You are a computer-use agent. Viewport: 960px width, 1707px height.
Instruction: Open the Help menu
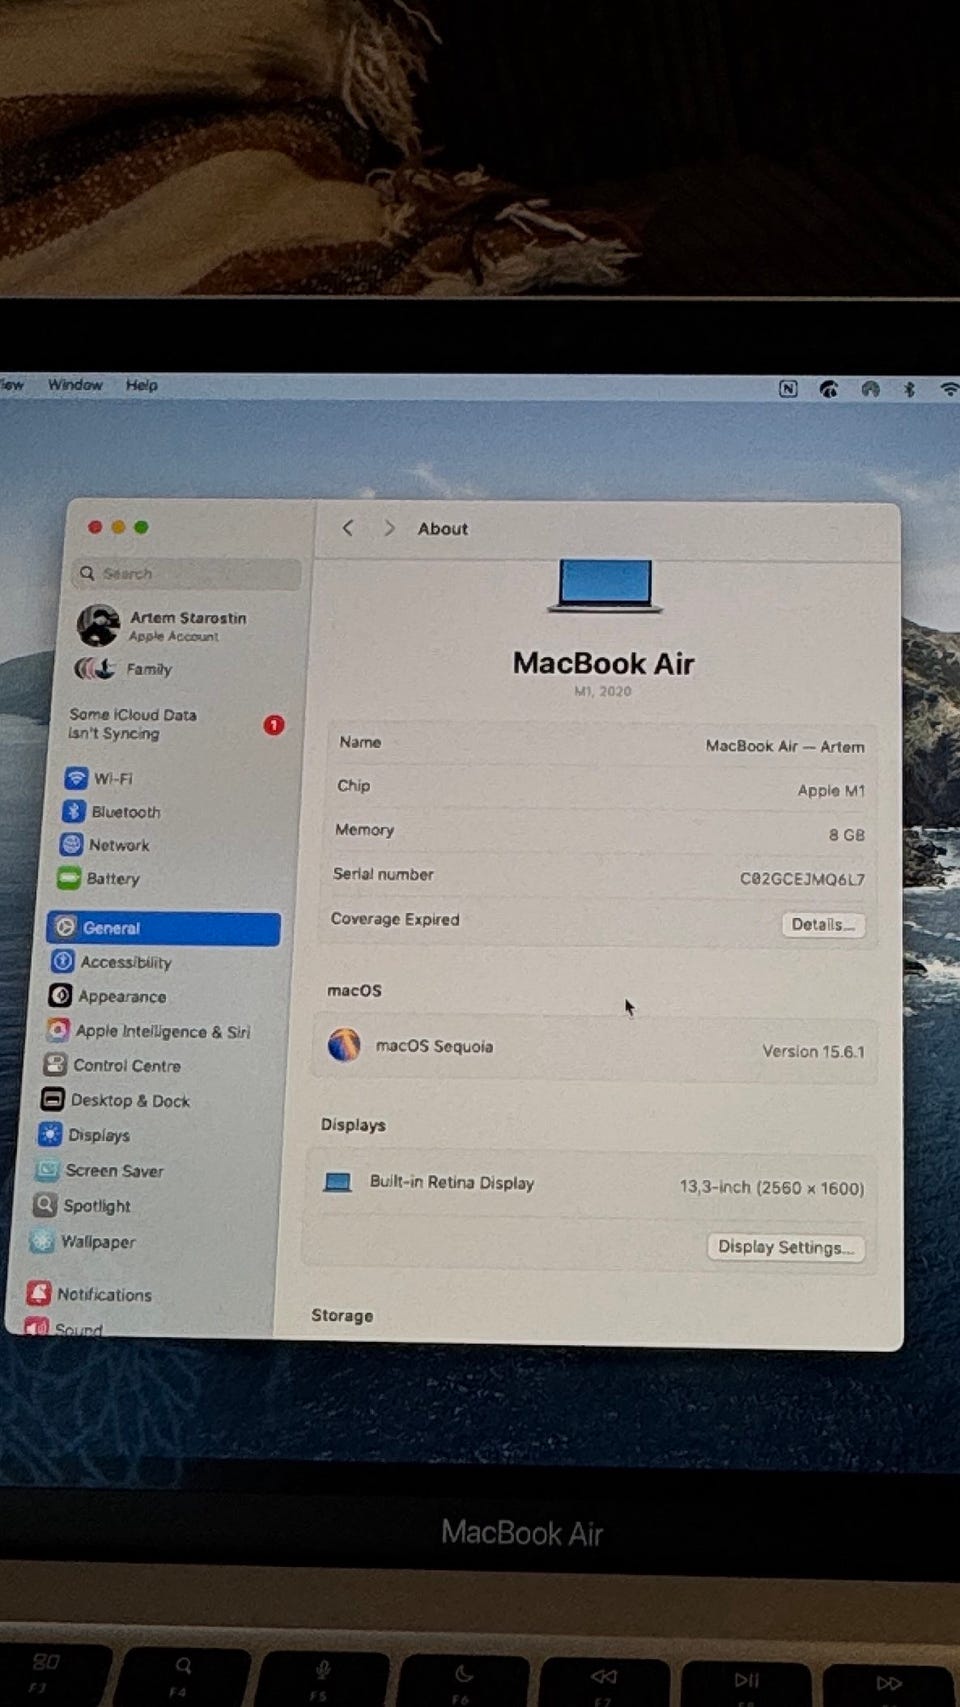pos(141,385)
